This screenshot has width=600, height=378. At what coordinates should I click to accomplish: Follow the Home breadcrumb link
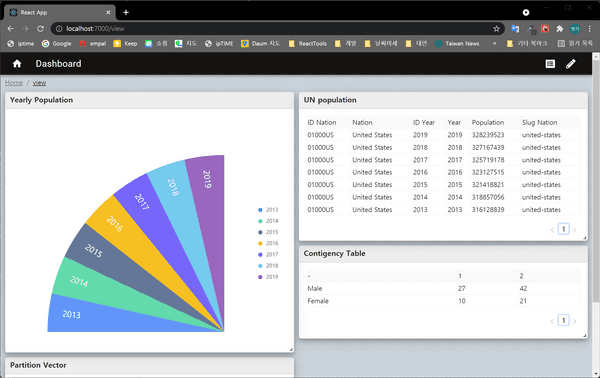14,83
